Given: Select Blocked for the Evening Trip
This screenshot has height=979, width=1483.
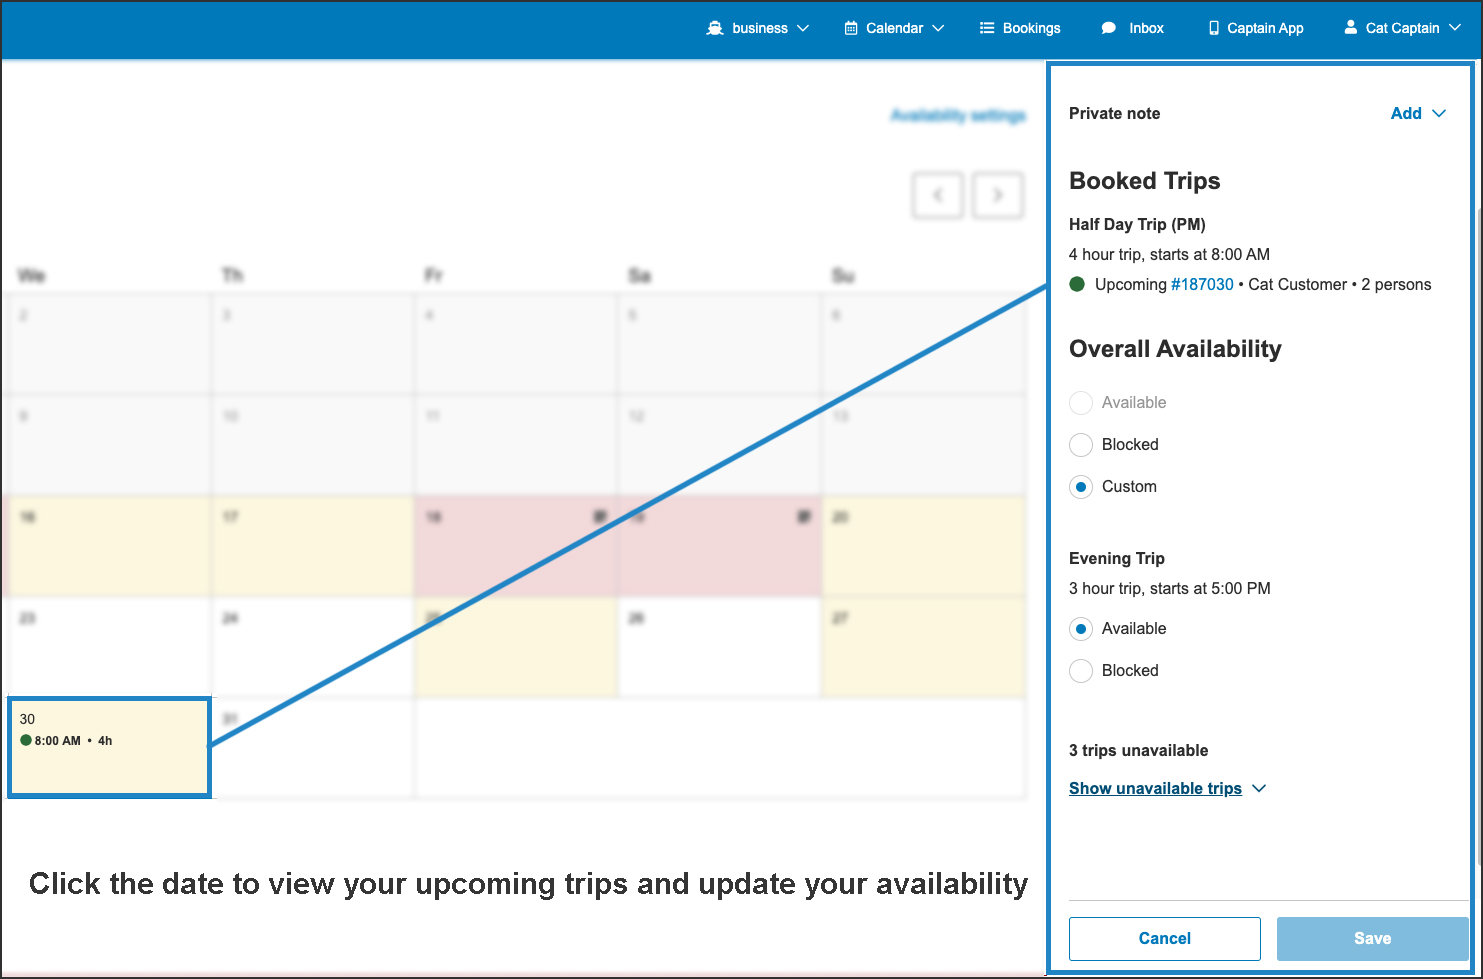Looking at the screenshot, I should pos(1081,671).
